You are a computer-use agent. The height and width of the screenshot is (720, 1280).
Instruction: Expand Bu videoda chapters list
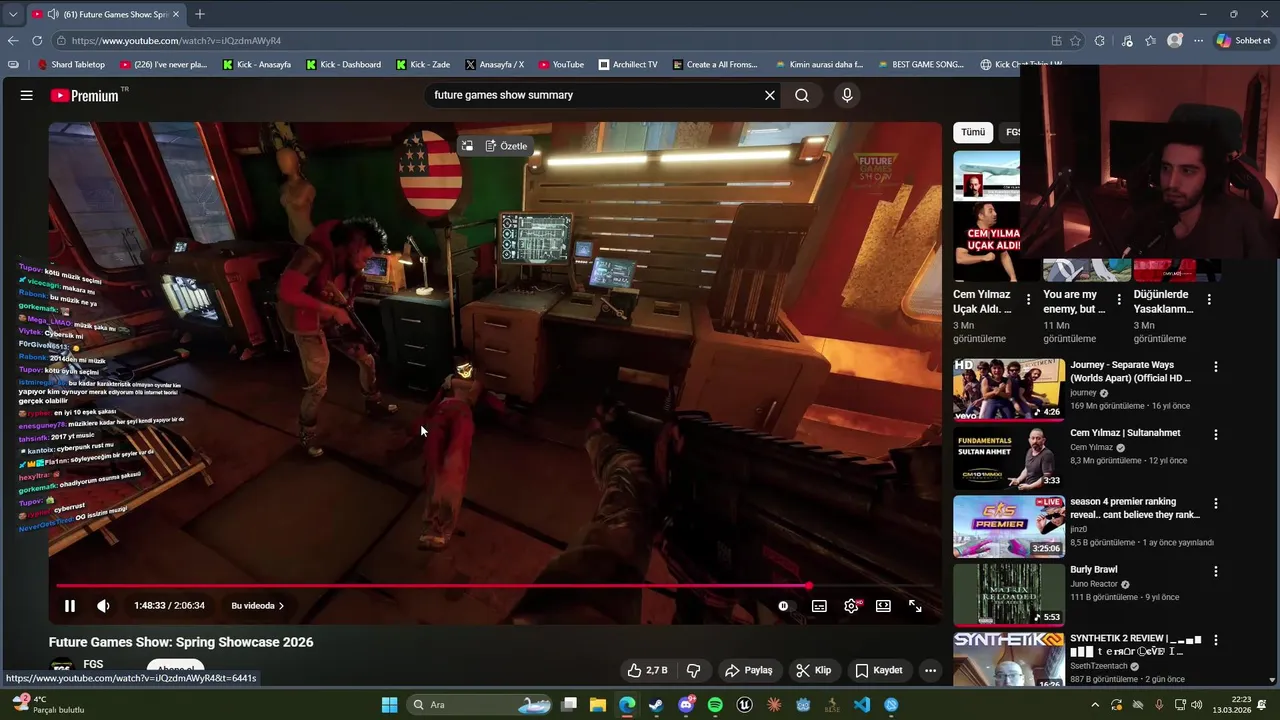click(258, 606)
